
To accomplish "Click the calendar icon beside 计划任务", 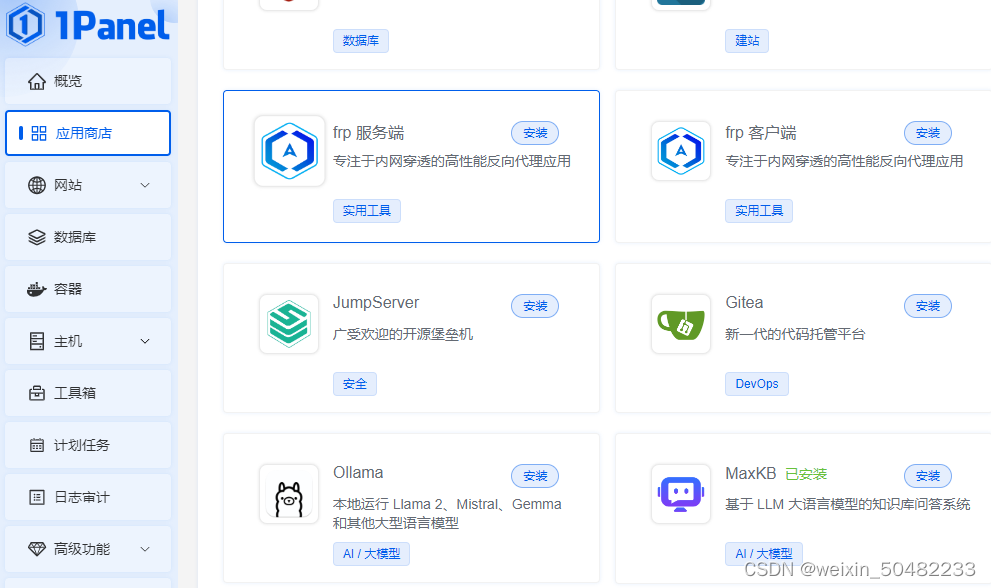I will click(x=37, y=444).
